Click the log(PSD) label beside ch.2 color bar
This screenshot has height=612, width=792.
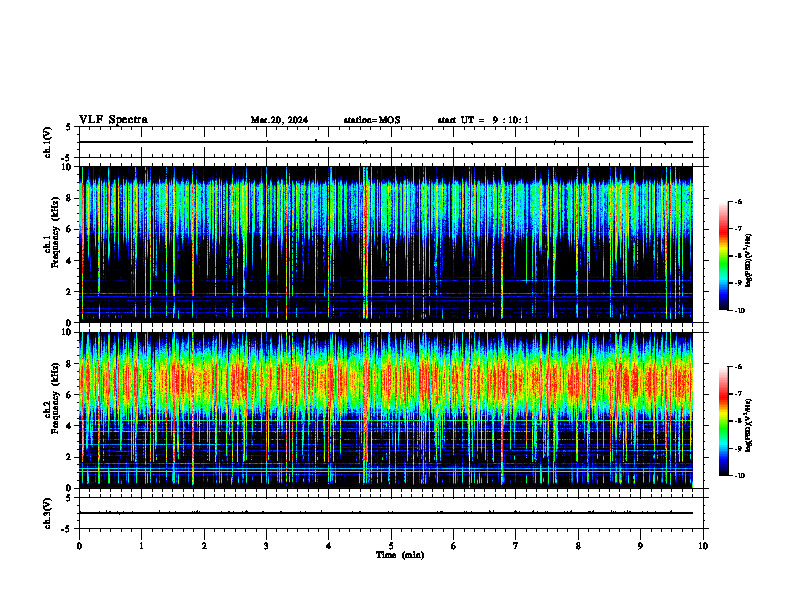pyautogui.click(x=748, y=425)
